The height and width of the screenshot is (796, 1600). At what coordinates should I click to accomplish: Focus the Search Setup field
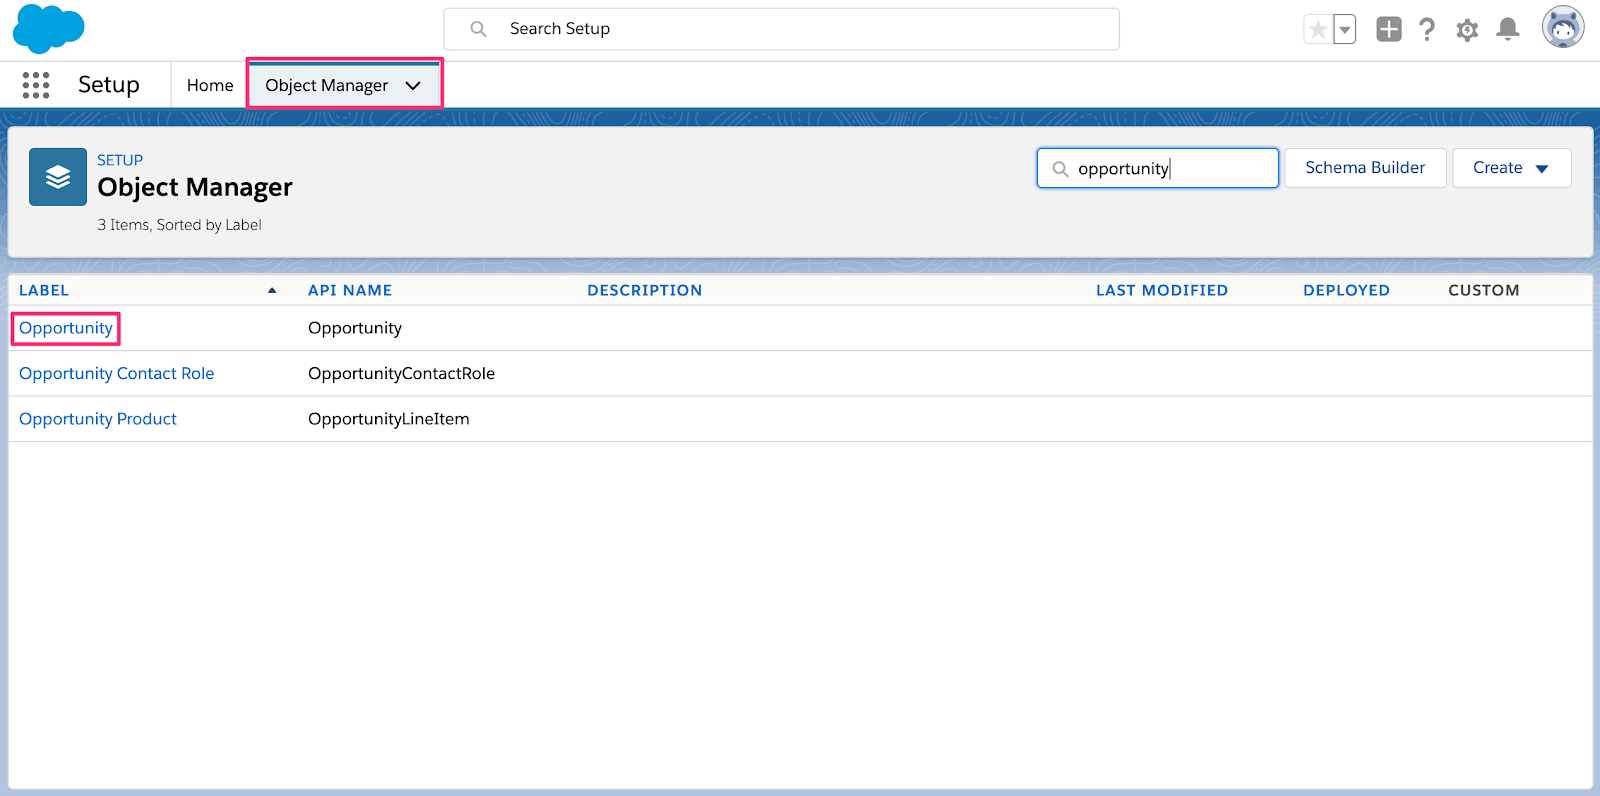point(782,29)
